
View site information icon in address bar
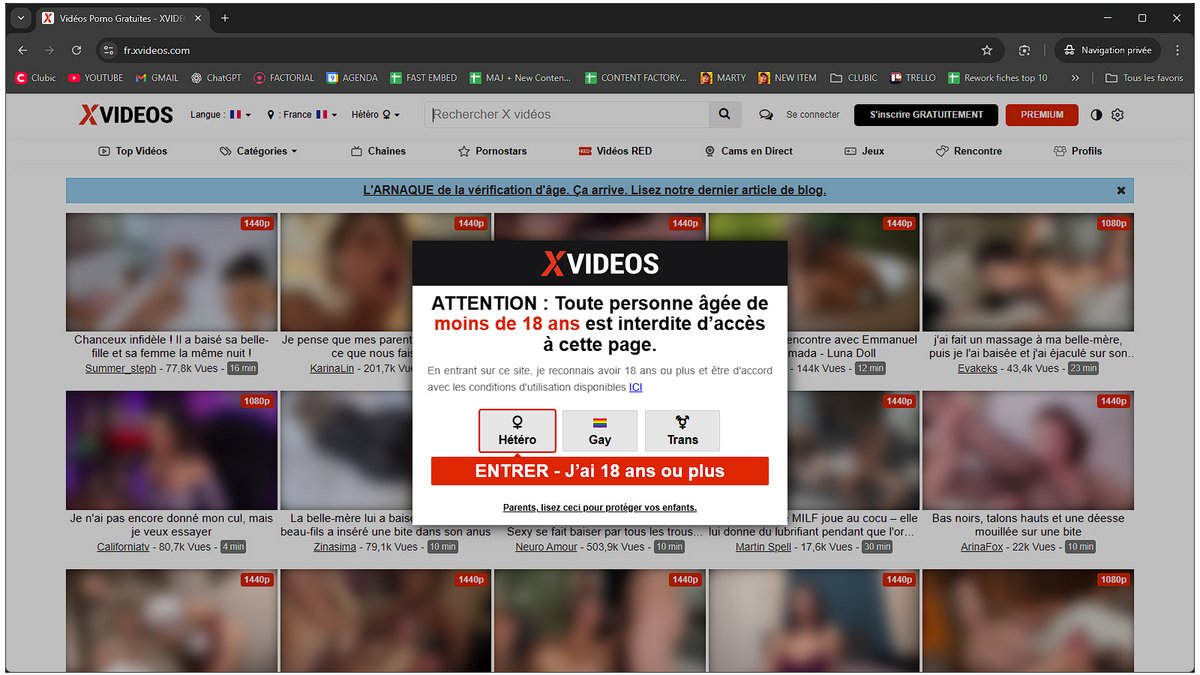[x=109, y=50]
